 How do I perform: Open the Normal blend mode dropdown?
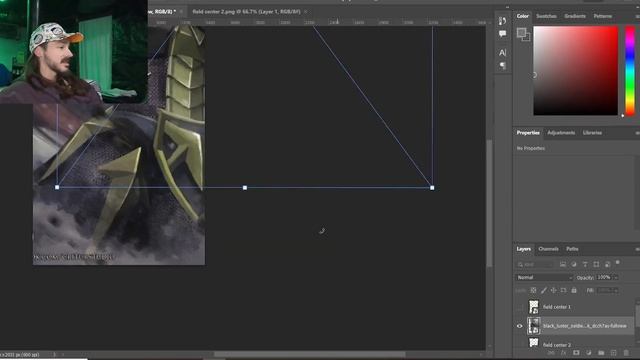click(x=544, y=278)
